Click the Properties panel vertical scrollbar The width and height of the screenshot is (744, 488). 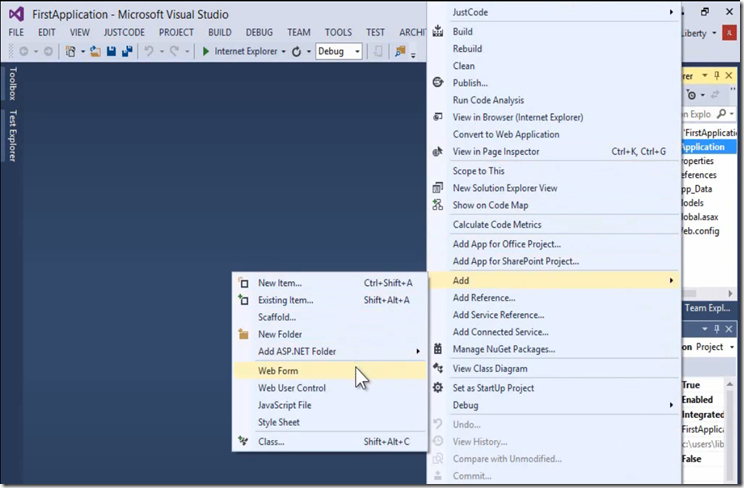tap(731, 429)
